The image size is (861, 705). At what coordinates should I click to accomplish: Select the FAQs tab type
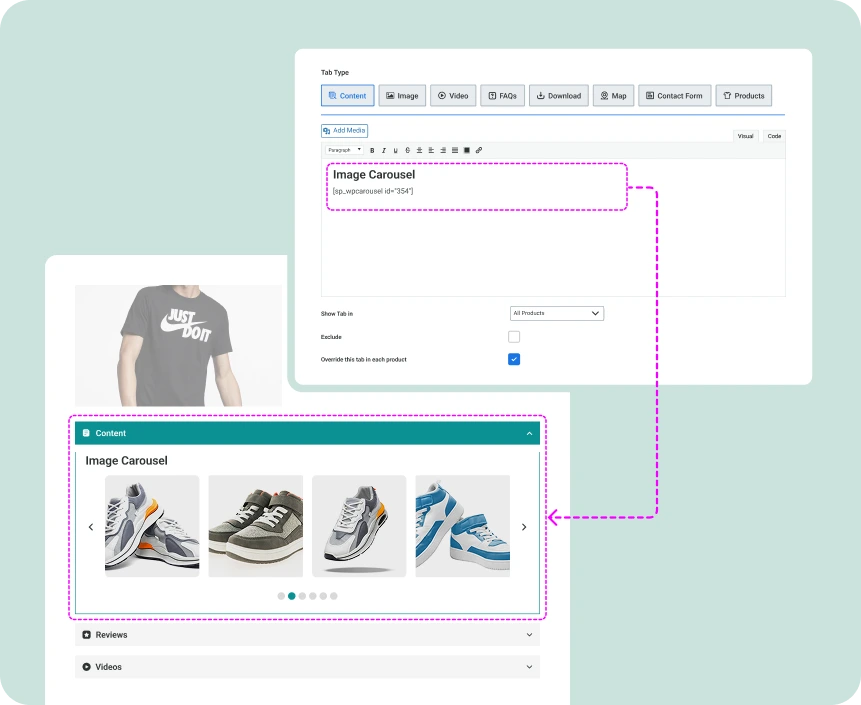tap(502, 96)
